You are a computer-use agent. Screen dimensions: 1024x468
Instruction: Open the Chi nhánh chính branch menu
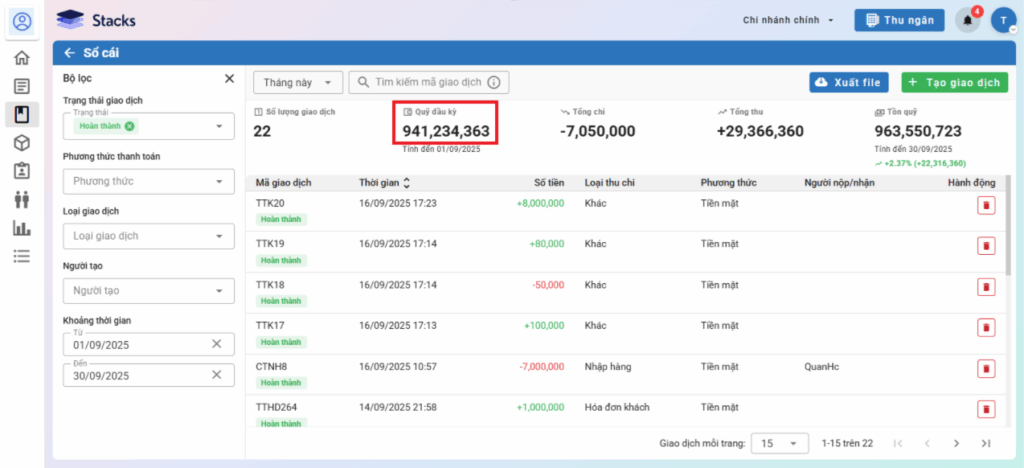[794, 20]
